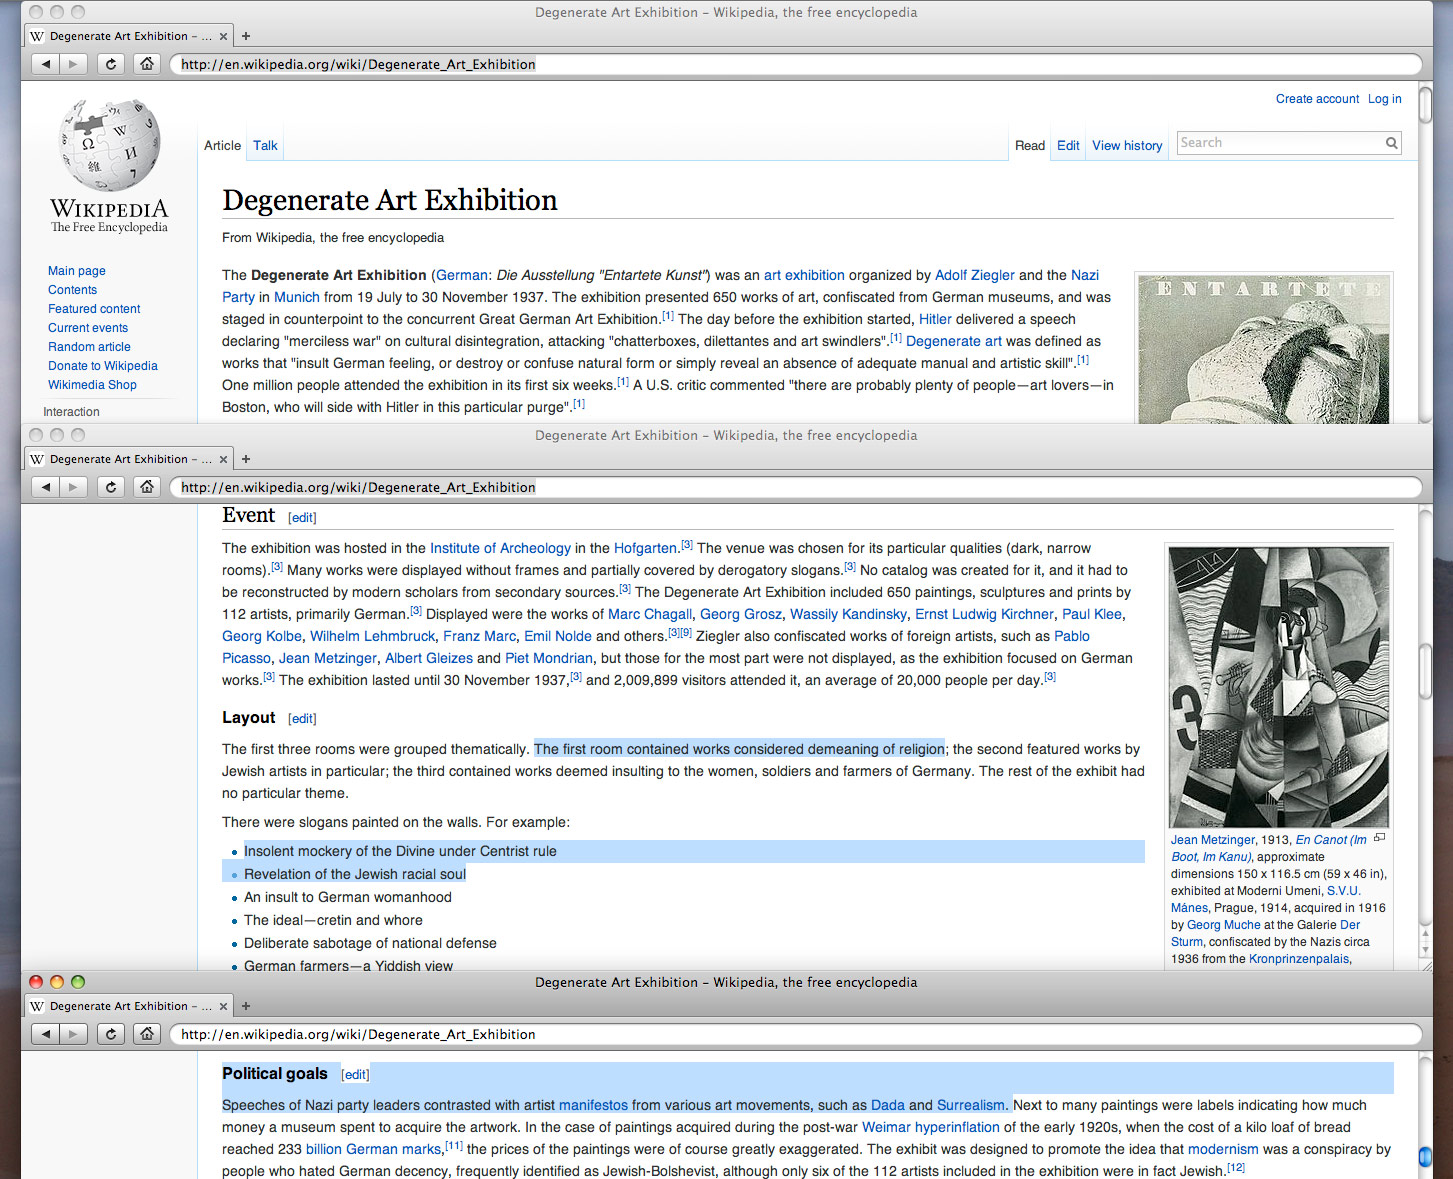Open the Metzinger En Canot painting image
The image size is (1453, 1179).
[x=1279, y=687]
